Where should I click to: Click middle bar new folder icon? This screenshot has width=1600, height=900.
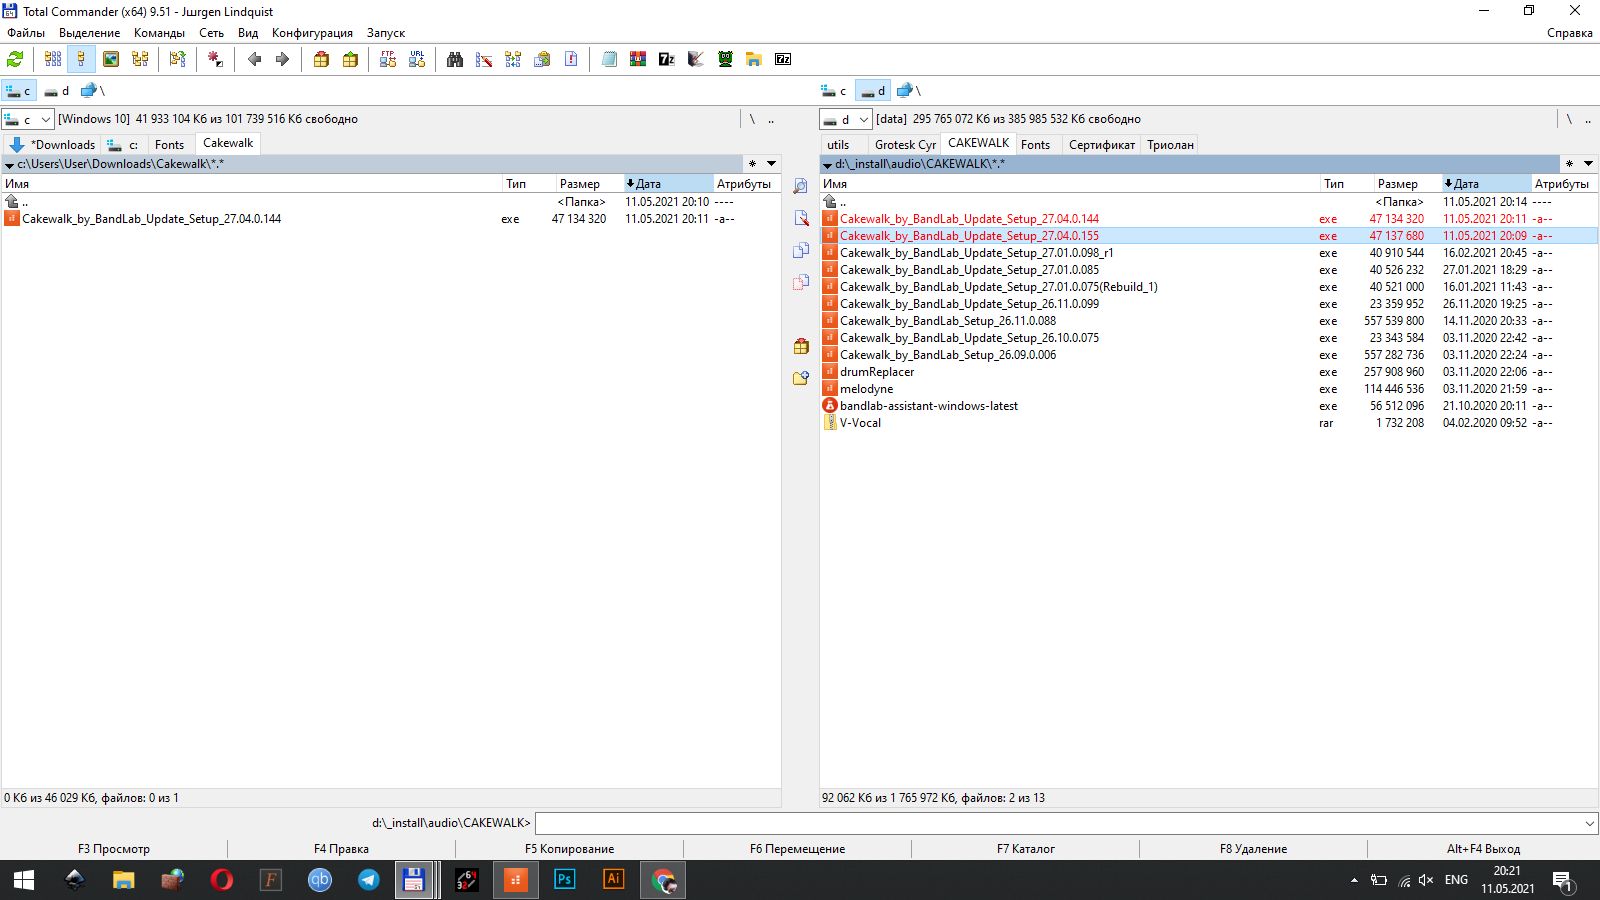click(801, 378)
